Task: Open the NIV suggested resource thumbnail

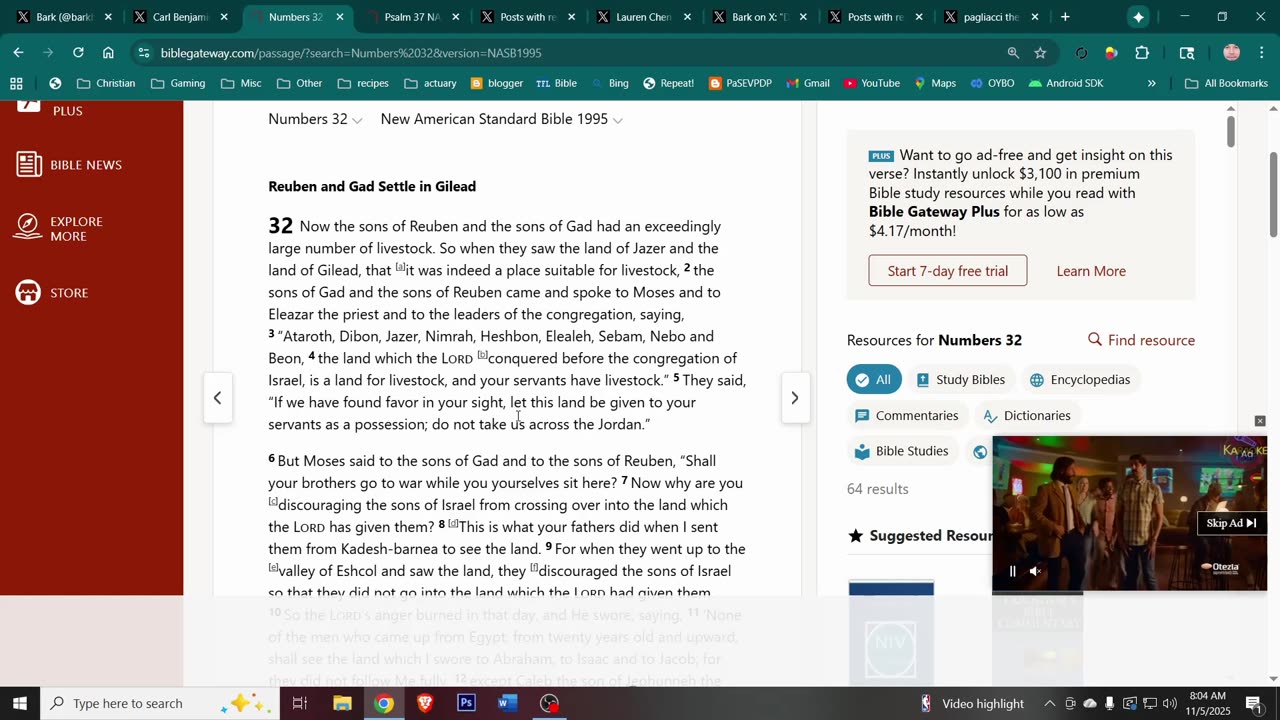Action: tap(891, 635)
